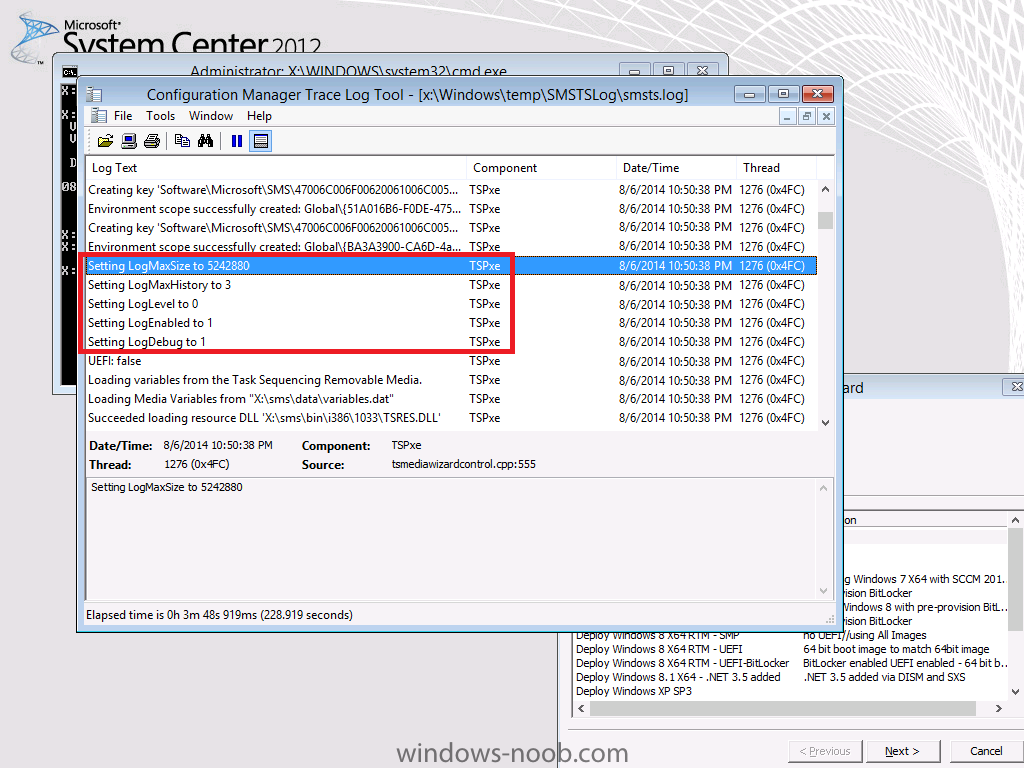The height and width of the screenshot is (768, 1024).
Task: Click the log list scroll up arrow
Action: [825, 189]
